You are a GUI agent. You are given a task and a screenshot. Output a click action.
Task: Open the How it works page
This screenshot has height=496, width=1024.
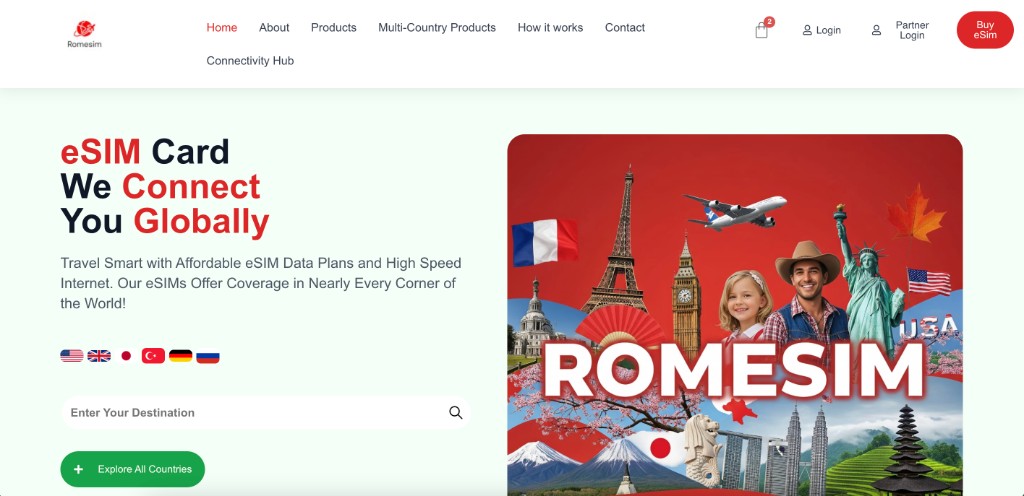[551, 27]
